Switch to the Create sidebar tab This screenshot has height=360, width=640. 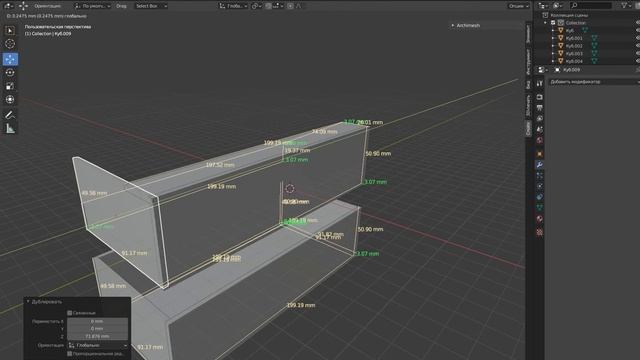coord(528,129)
